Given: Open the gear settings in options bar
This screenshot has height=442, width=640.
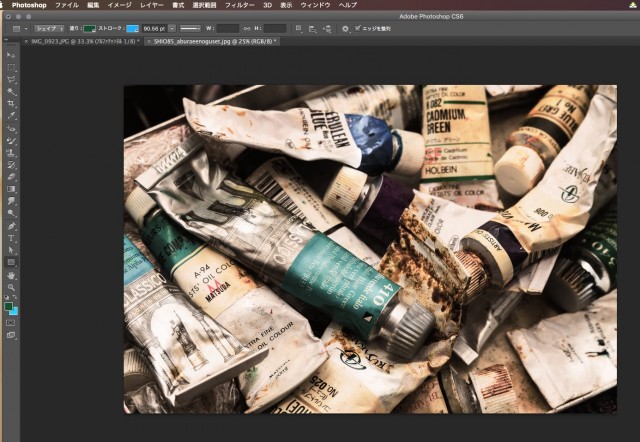Looking at the screenshot, I should pos(345,29).
